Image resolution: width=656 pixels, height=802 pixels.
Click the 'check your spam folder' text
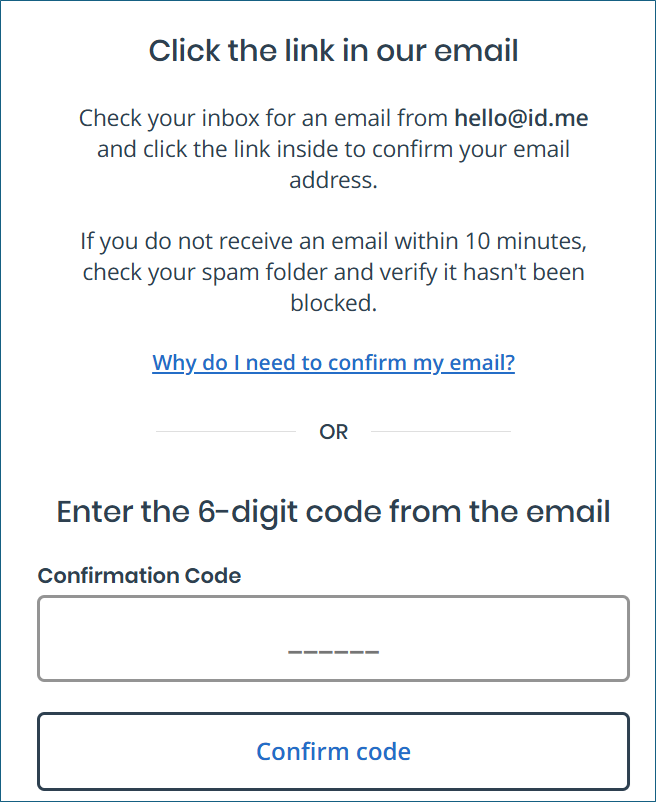pos(205,272)
